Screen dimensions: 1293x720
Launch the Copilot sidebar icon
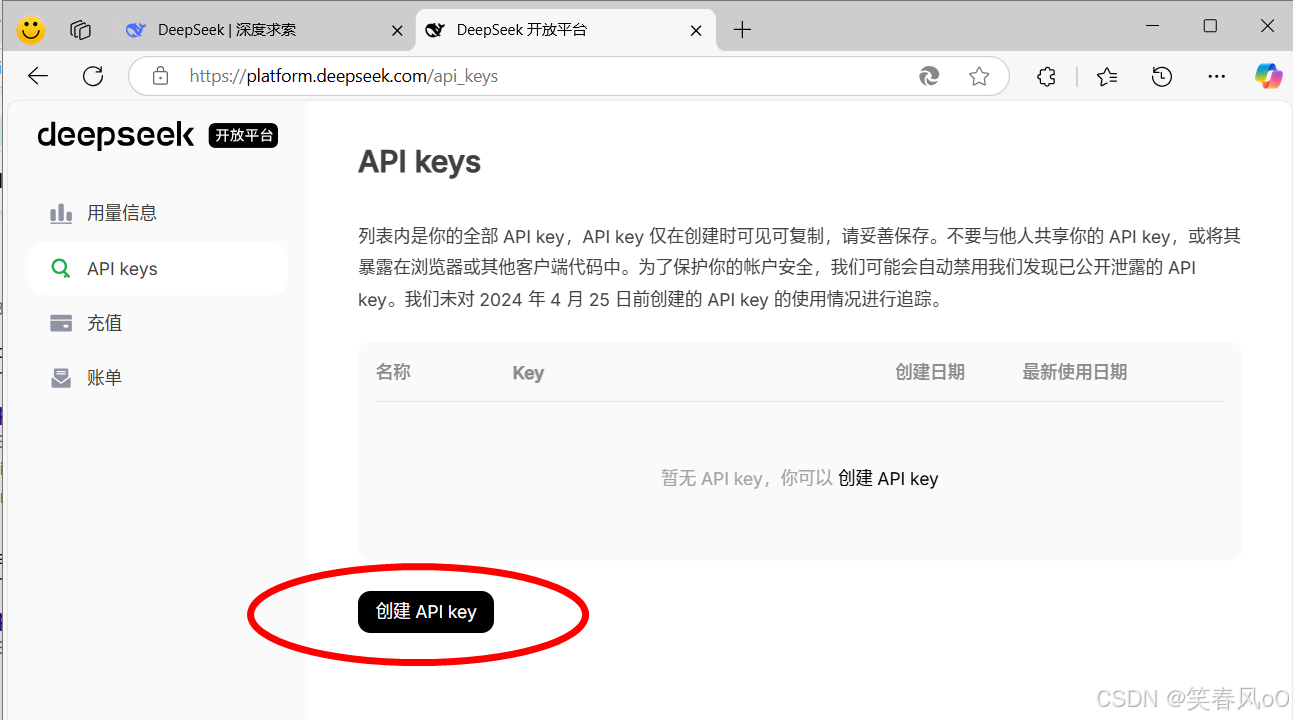1268,76
